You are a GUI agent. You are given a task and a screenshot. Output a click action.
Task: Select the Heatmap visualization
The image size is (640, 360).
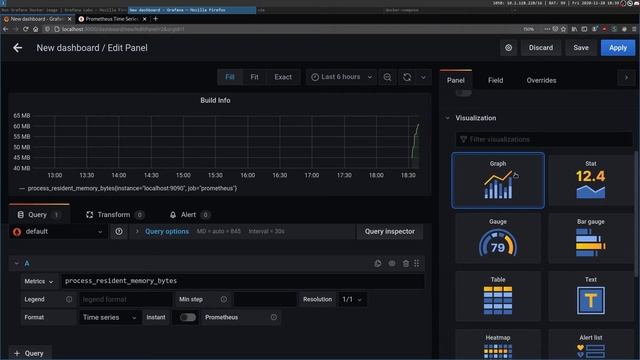tap(498, 344)
